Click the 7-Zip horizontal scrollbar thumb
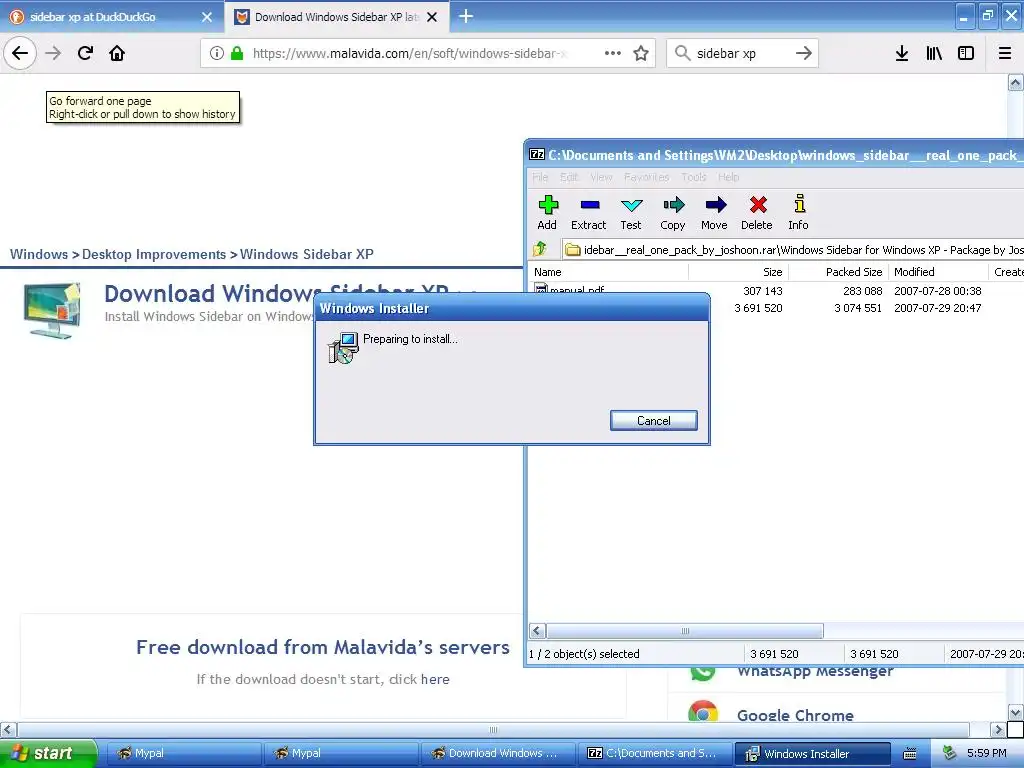1024x768 pixels. coord(684,631)
